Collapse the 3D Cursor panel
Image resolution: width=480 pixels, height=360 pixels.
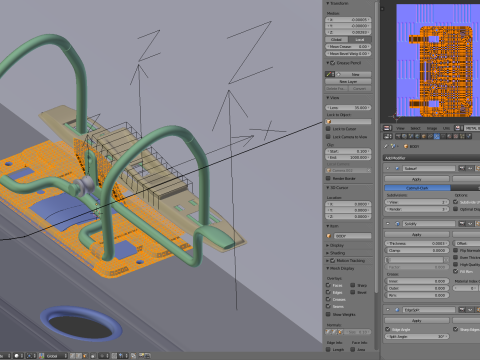tap(328, 188)
